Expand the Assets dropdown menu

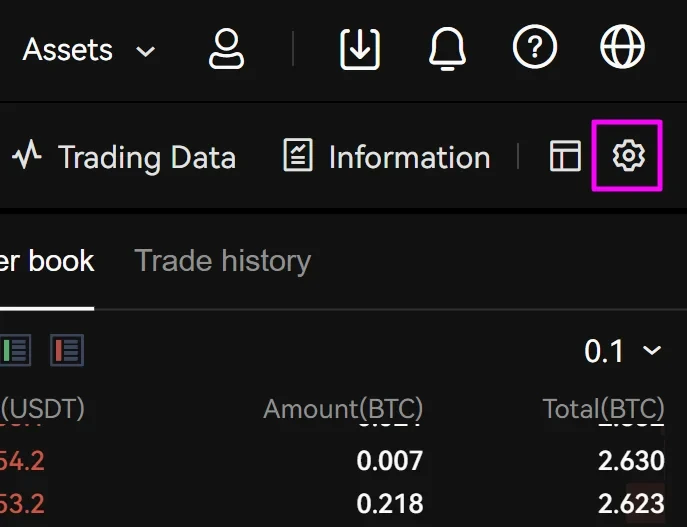pos(88,49)
